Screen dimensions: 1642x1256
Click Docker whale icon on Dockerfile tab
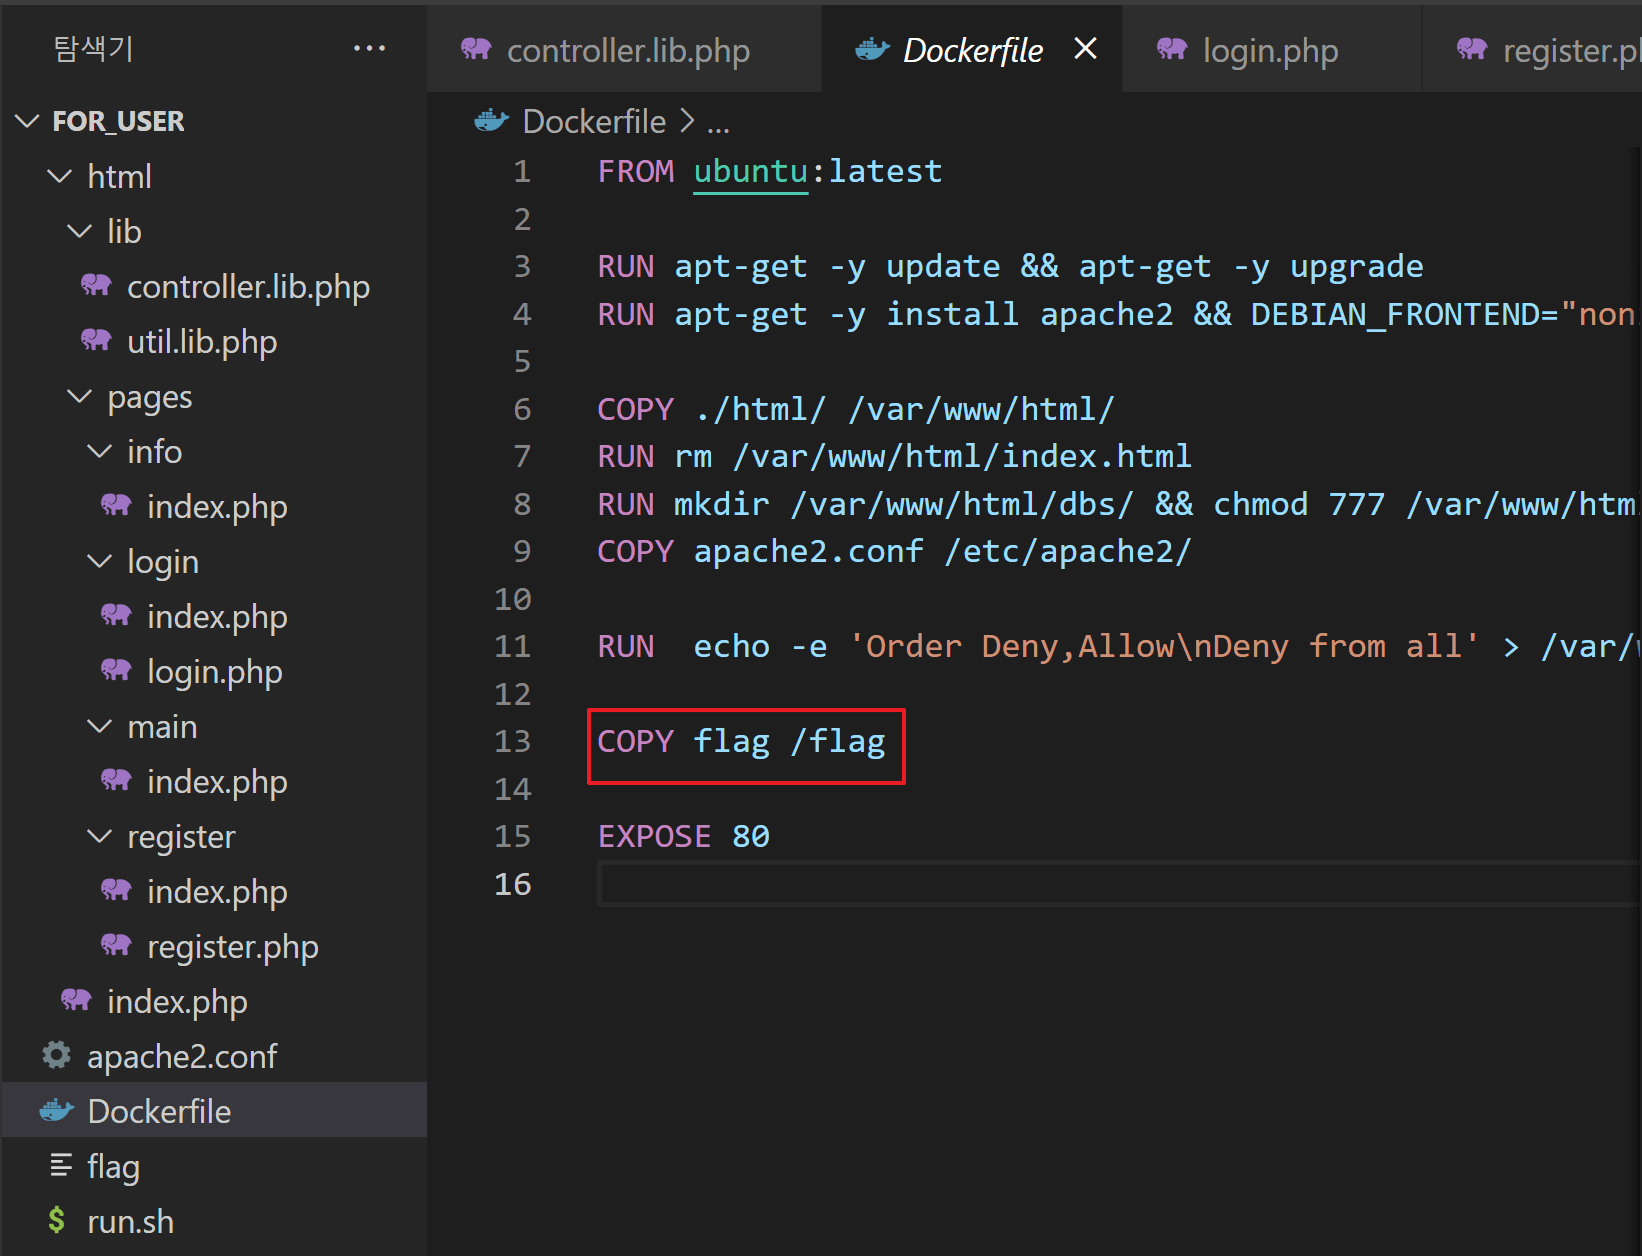(x=873, y=49)
